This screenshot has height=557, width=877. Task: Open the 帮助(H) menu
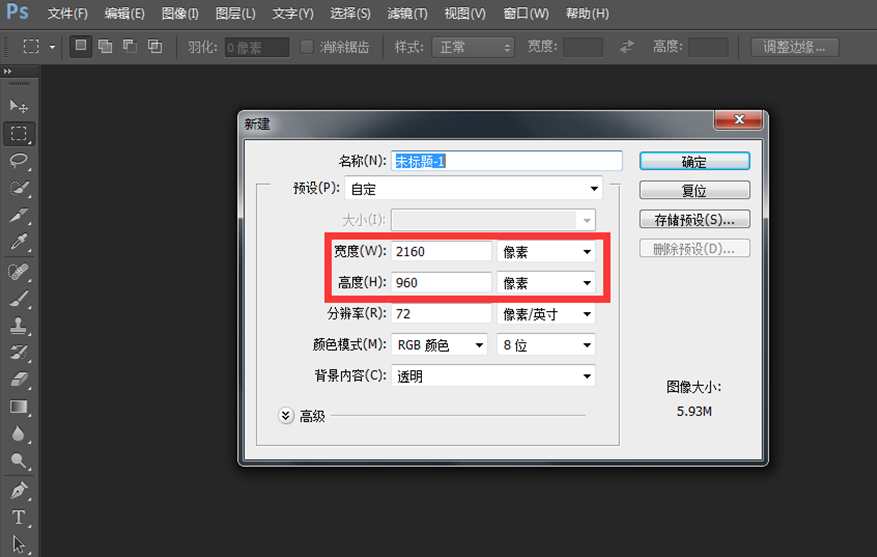click(x=587, y=13)
